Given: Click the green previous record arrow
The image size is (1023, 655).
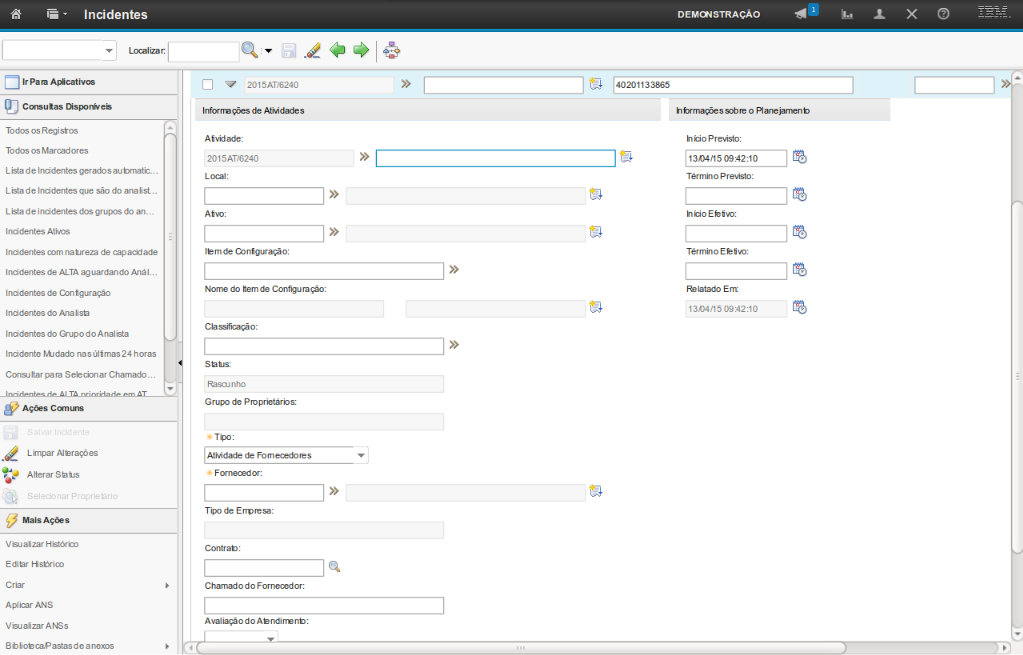Looking at the screenshot, I should tap(338, 50).
